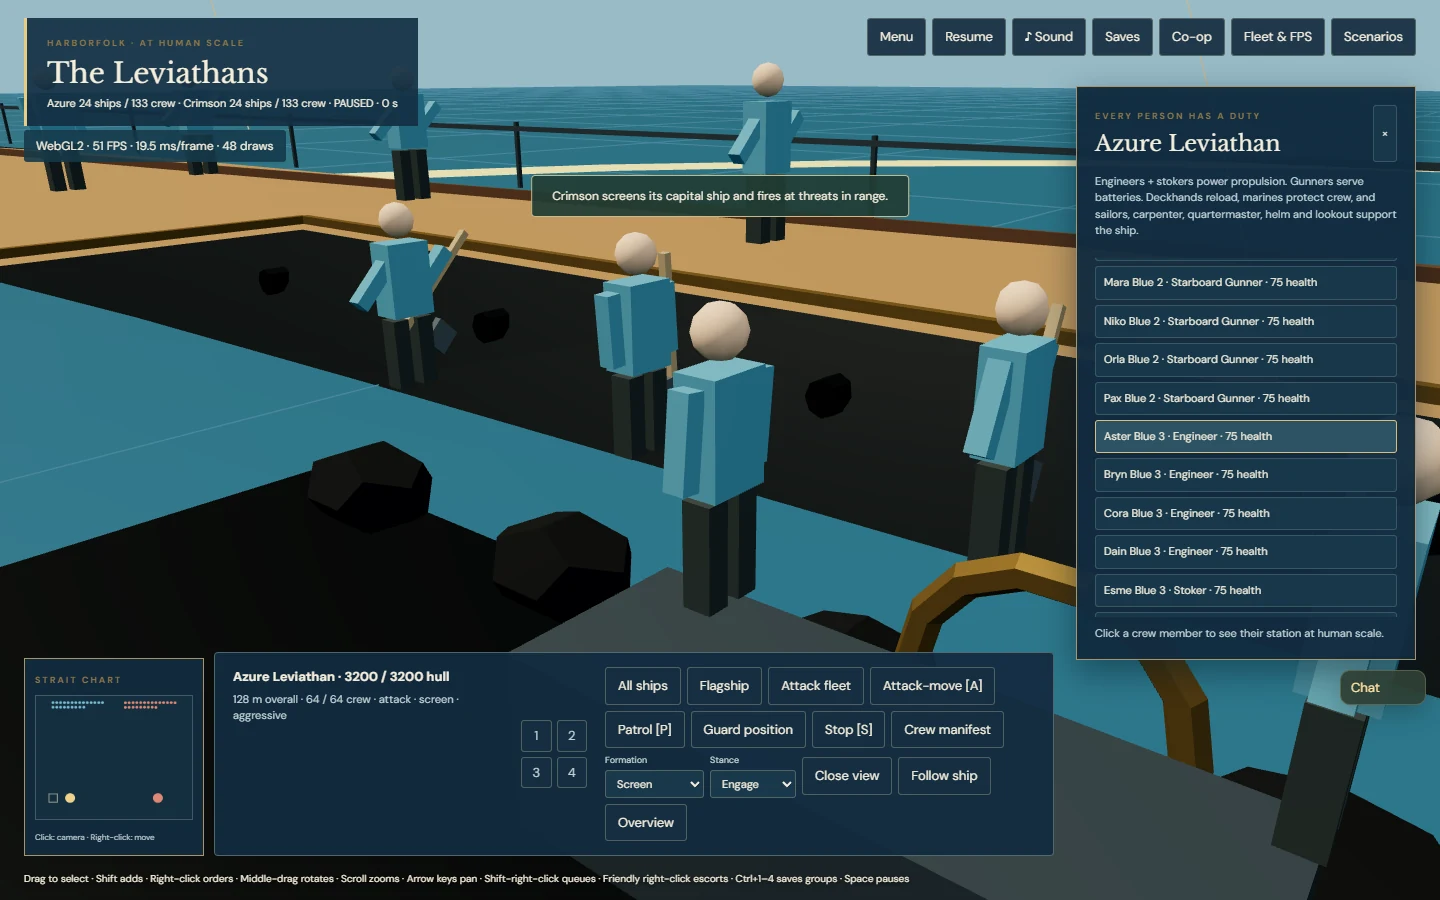Toggle the Follow ship camera mode
Image resolution: width=1440 pixels, height=900 pixels.
pyautogui.click(x=944, y=776)
